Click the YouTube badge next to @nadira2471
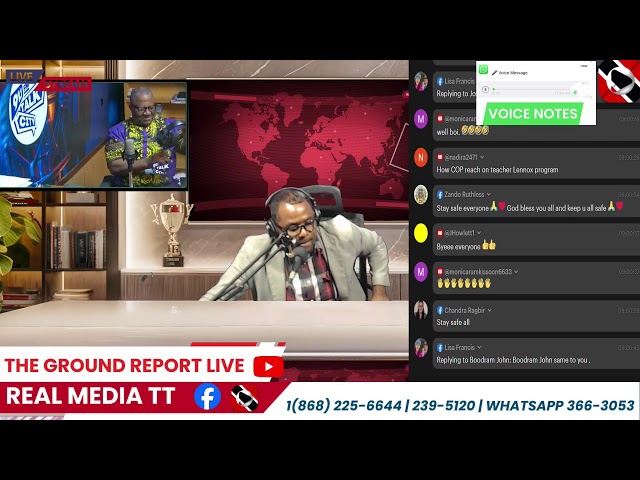The width and height of the screenshot is (640, 480). coord(440,157)
